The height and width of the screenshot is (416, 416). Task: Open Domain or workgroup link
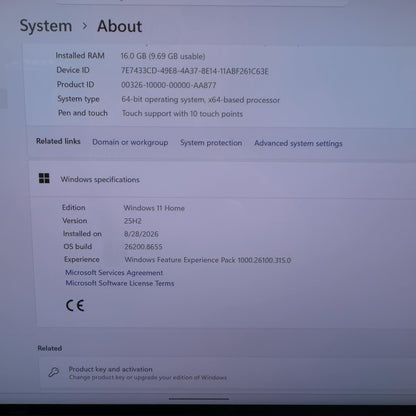point(130,142)
